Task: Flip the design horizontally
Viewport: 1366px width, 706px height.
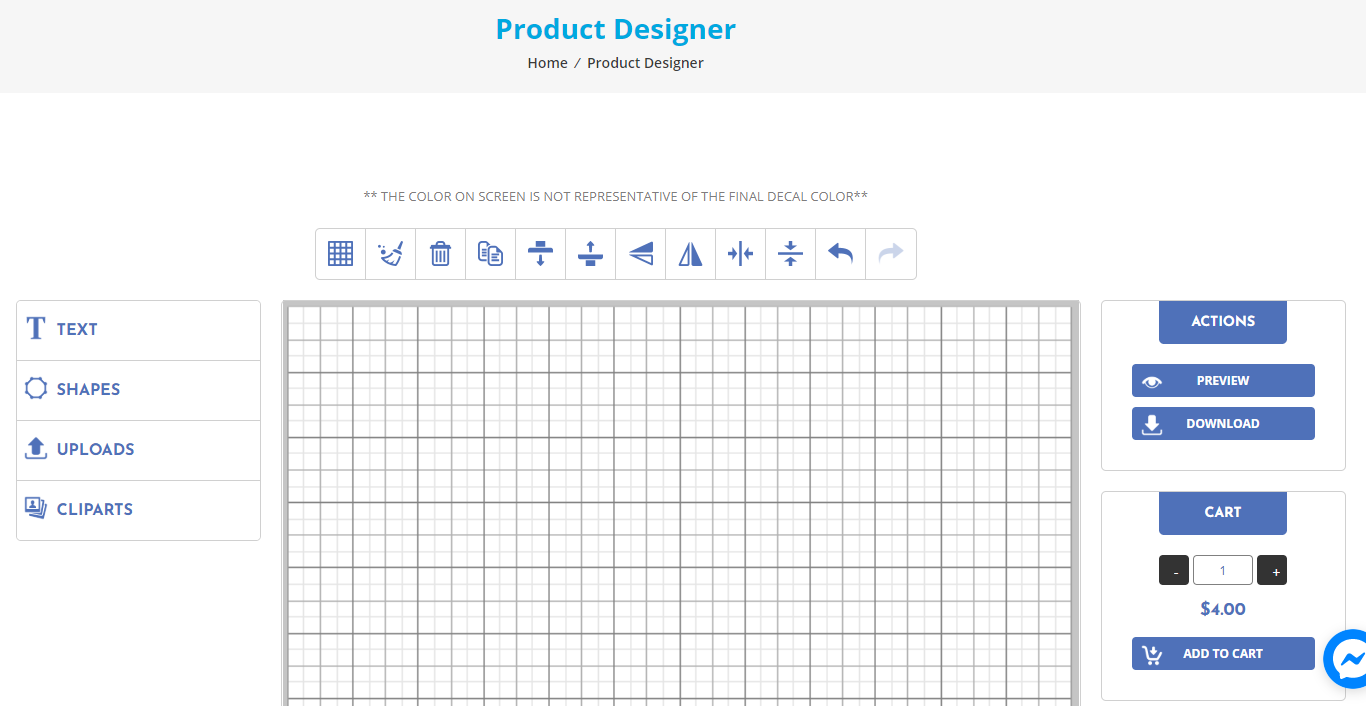Action: pos(690,253)
